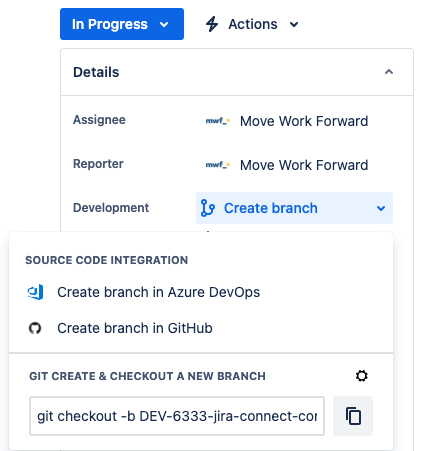This screenshot has width=424, height=451.
Task: Click the Reporter mwf avatar icon
Action: (218, 165)
